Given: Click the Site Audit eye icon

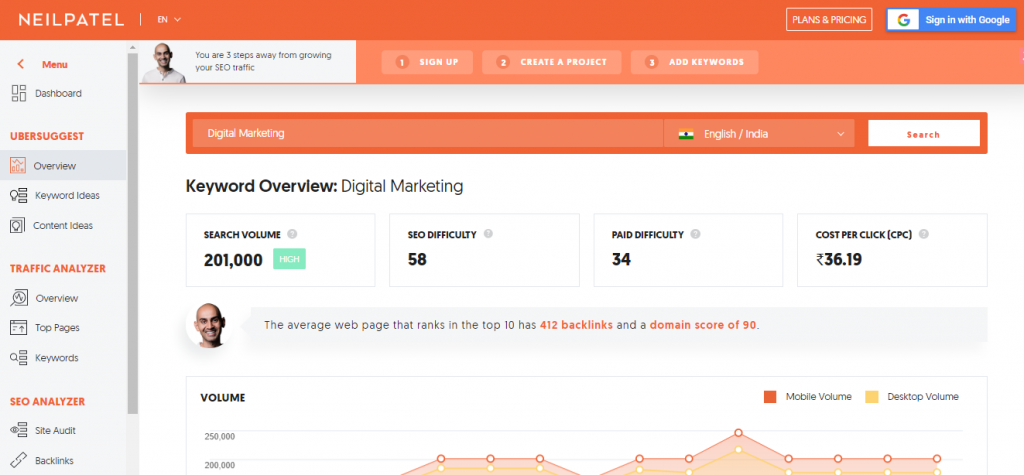Looking at the screenshot, I should pos(18,430).
